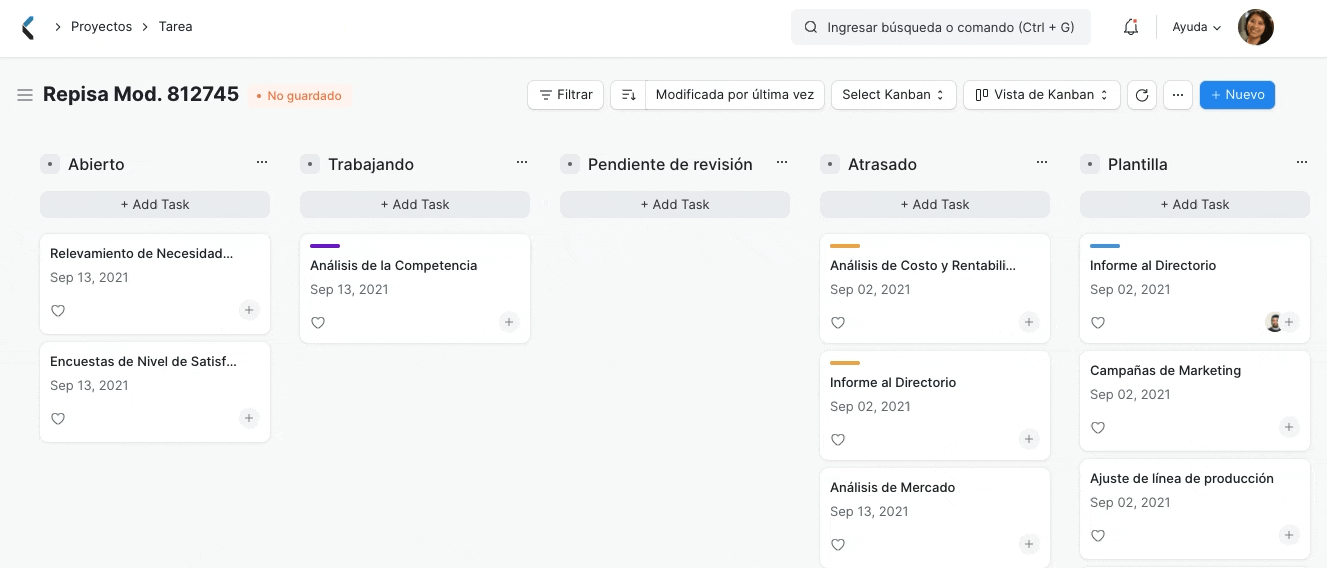This screenshot has width=1327, height=568.
Task: Click the Filtrar button
Action: [x=565, y=95]
